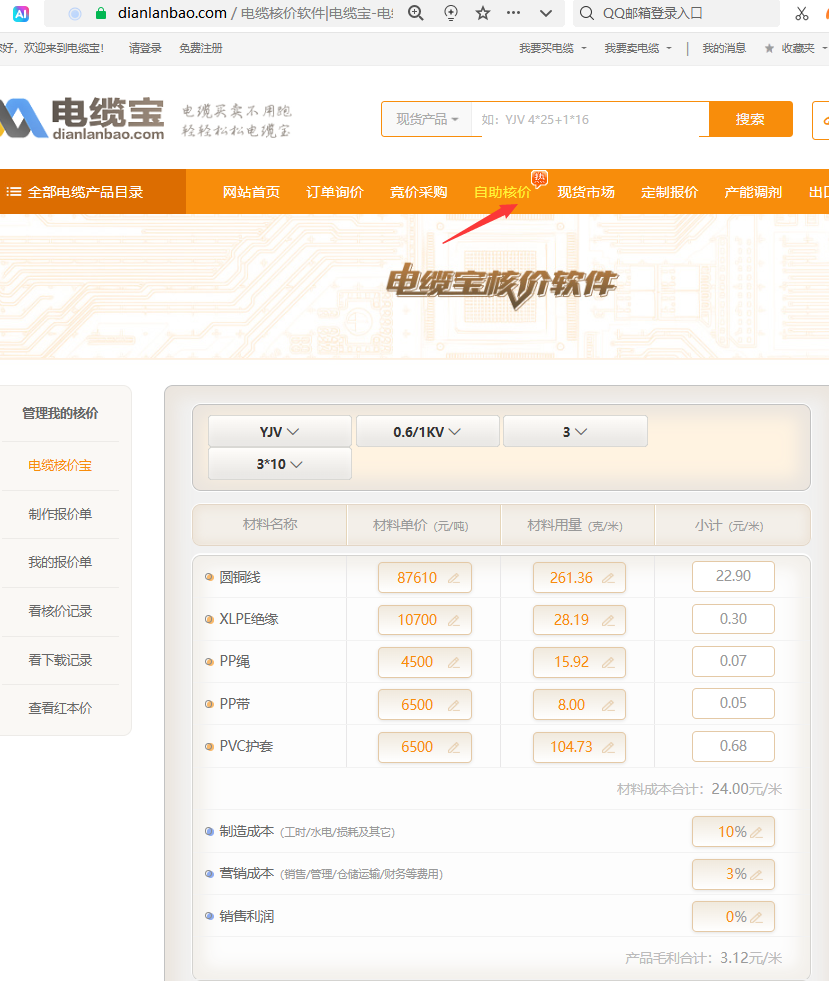
Task: Open the 竞价采购 nav tab
Action: 419,192
